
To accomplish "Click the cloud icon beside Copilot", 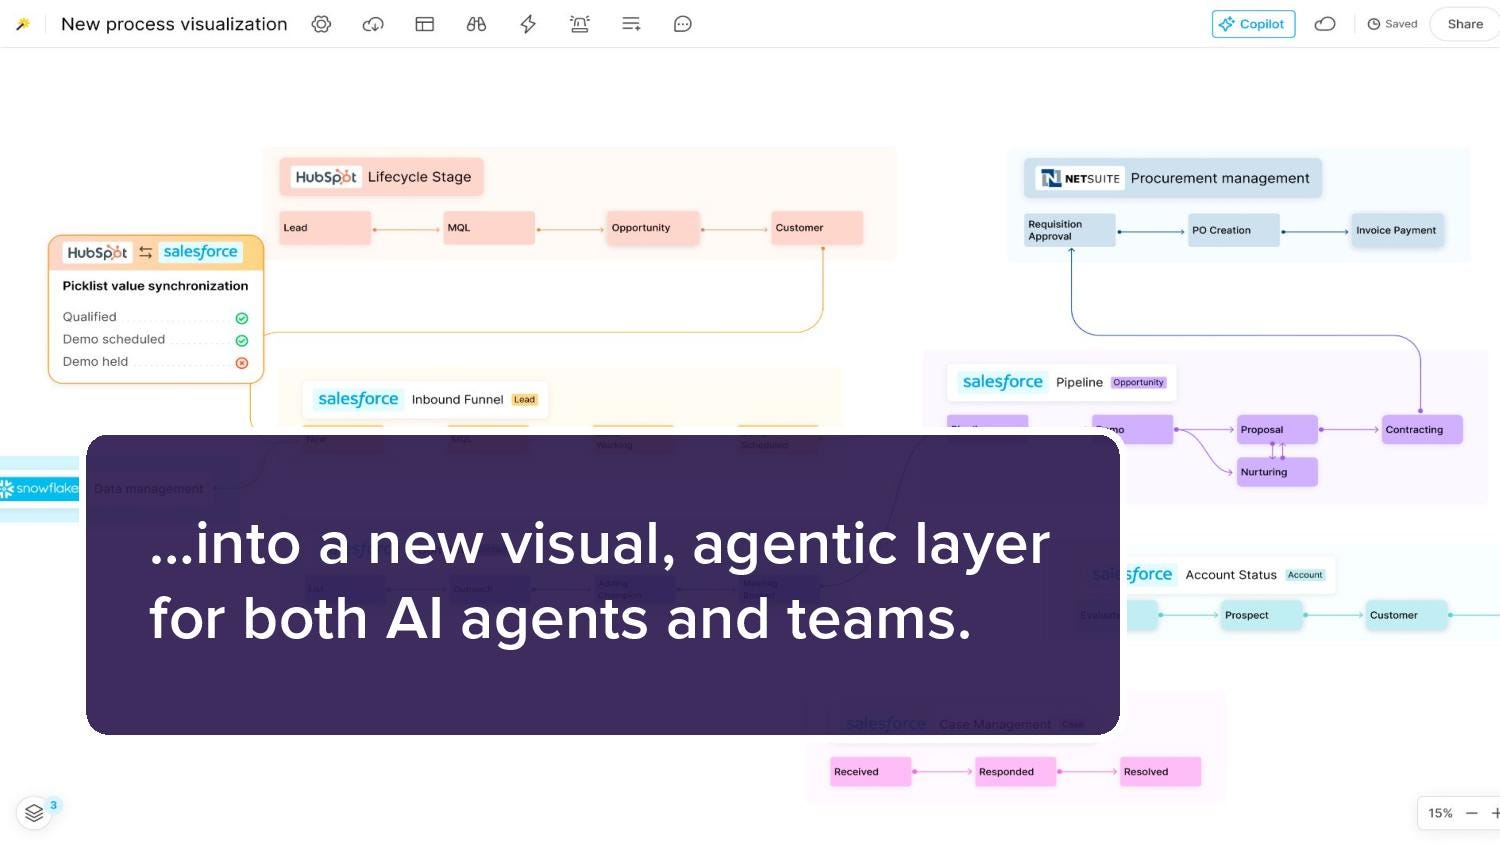I will (x=1325, y=24).
